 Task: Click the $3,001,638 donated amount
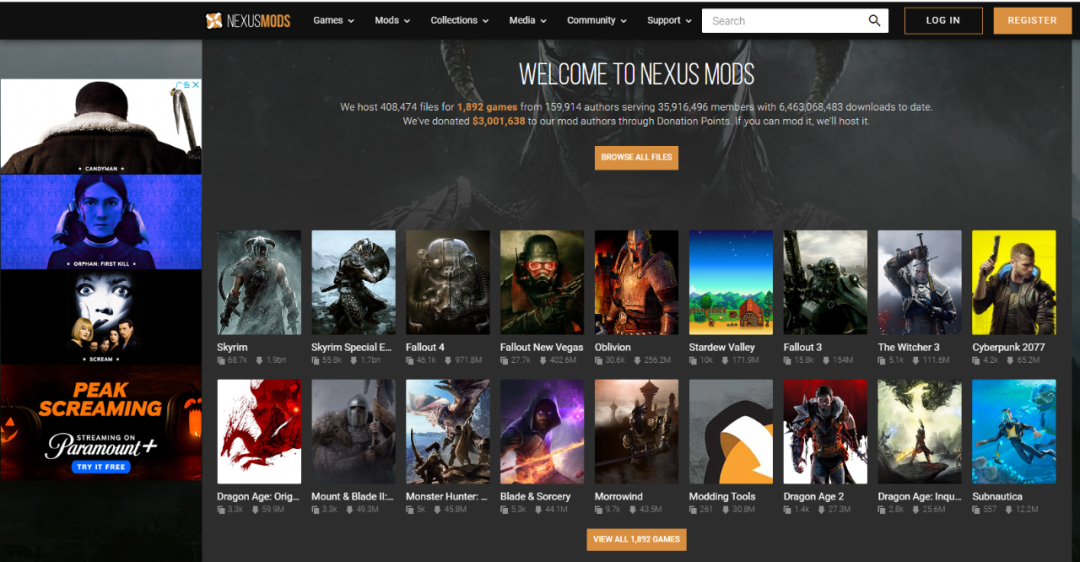499,121
